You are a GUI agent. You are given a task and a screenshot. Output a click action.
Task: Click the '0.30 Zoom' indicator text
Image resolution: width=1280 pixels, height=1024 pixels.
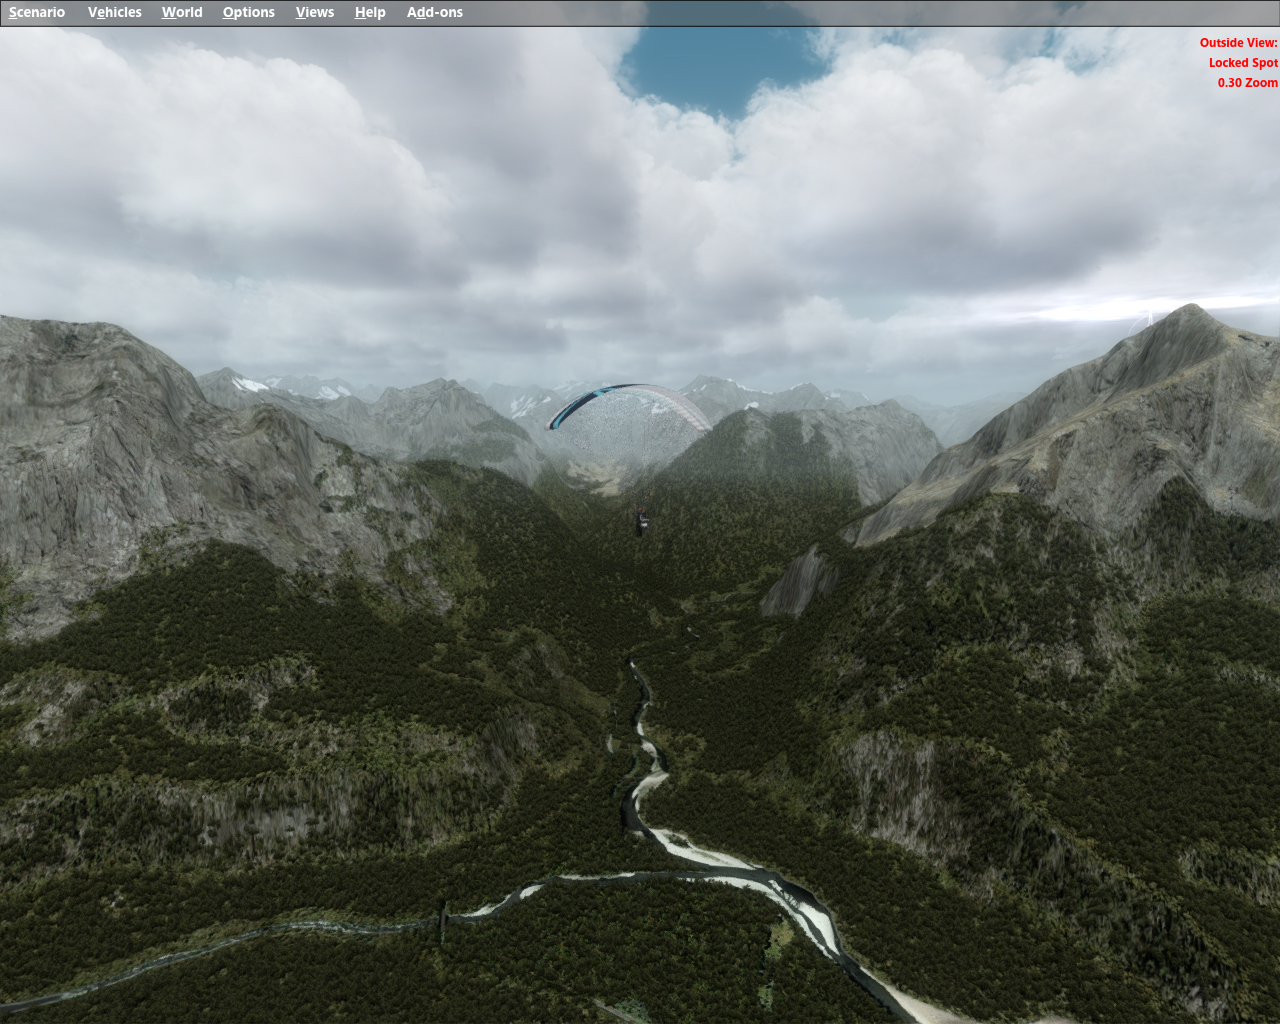pos(1247,83)
